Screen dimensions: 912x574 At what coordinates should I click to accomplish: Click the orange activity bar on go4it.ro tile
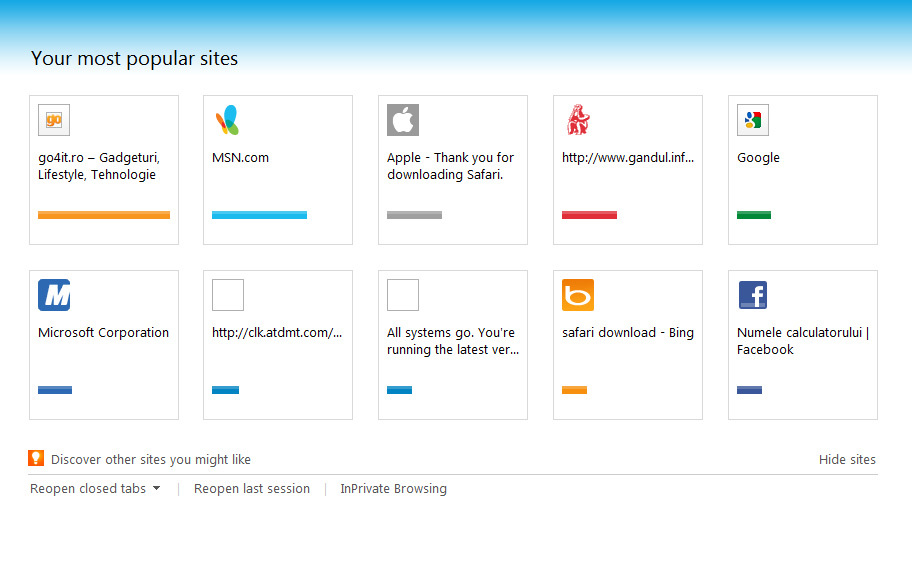[x=104, y=215]
